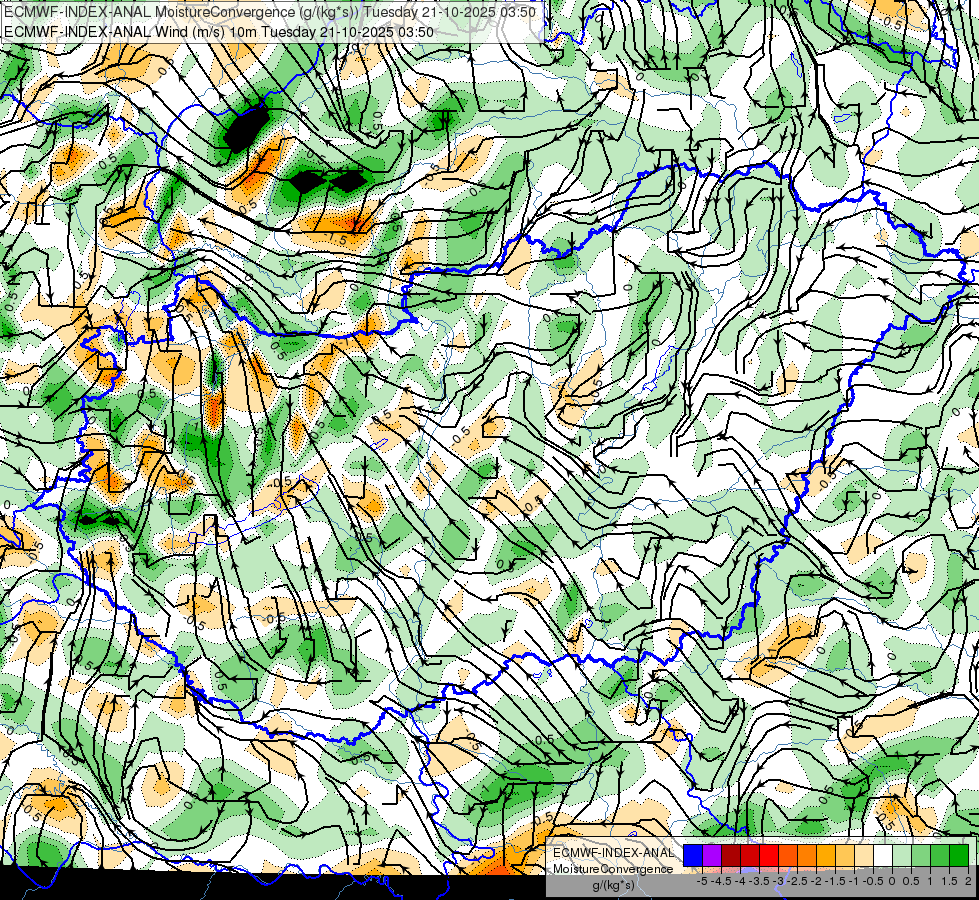Click the legend's MoistureConvergence label
The image size is (979, 900).
(613, 869)
